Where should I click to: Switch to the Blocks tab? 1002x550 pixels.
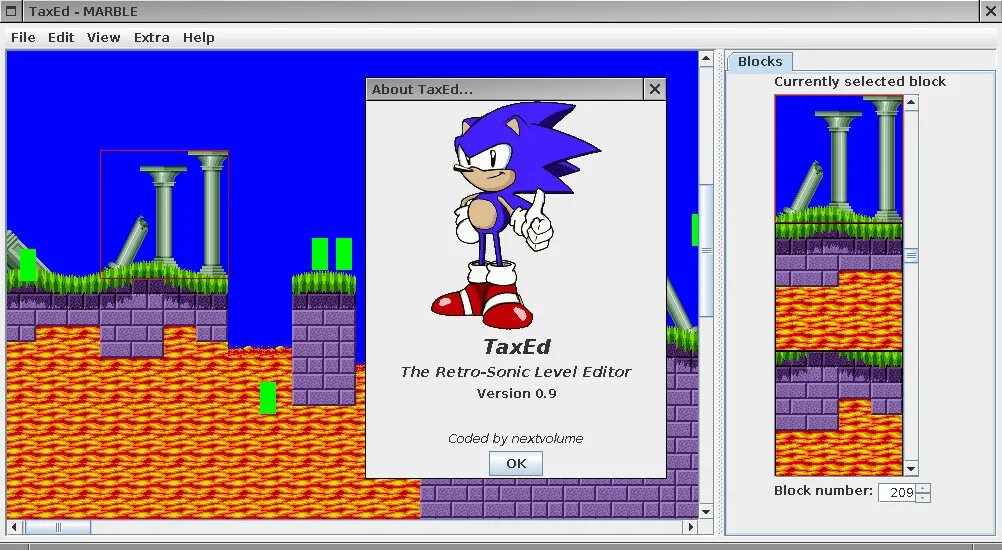pos(760,62)
